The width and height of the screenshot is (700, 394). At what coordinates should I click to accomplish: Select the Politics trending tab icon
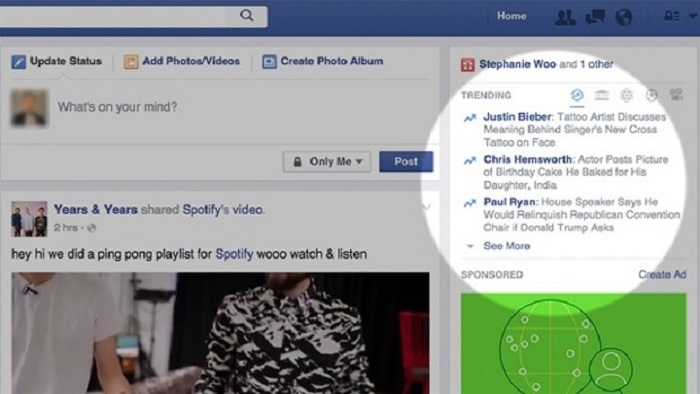602,95
